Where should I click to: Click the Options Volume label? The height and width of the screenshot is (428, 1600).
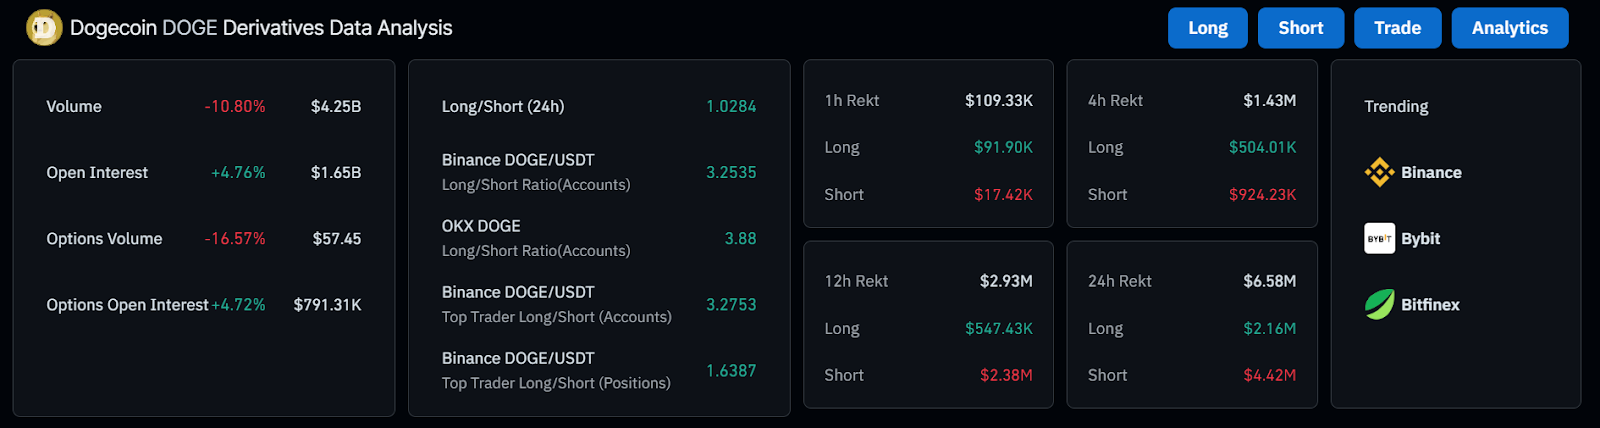tap(104, 239)
